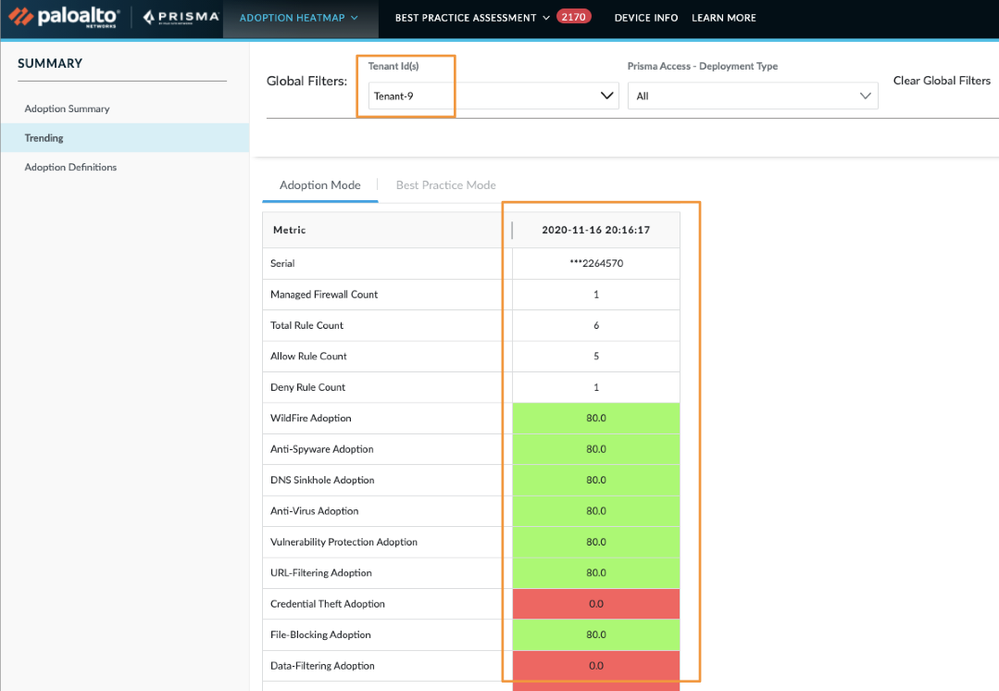Image resolution: width=999 pixels, height=691 pixels.
Task: Expand the Adoption Heatmap chevron arrow
Action: pyautogui.click(x=354, y=18)
